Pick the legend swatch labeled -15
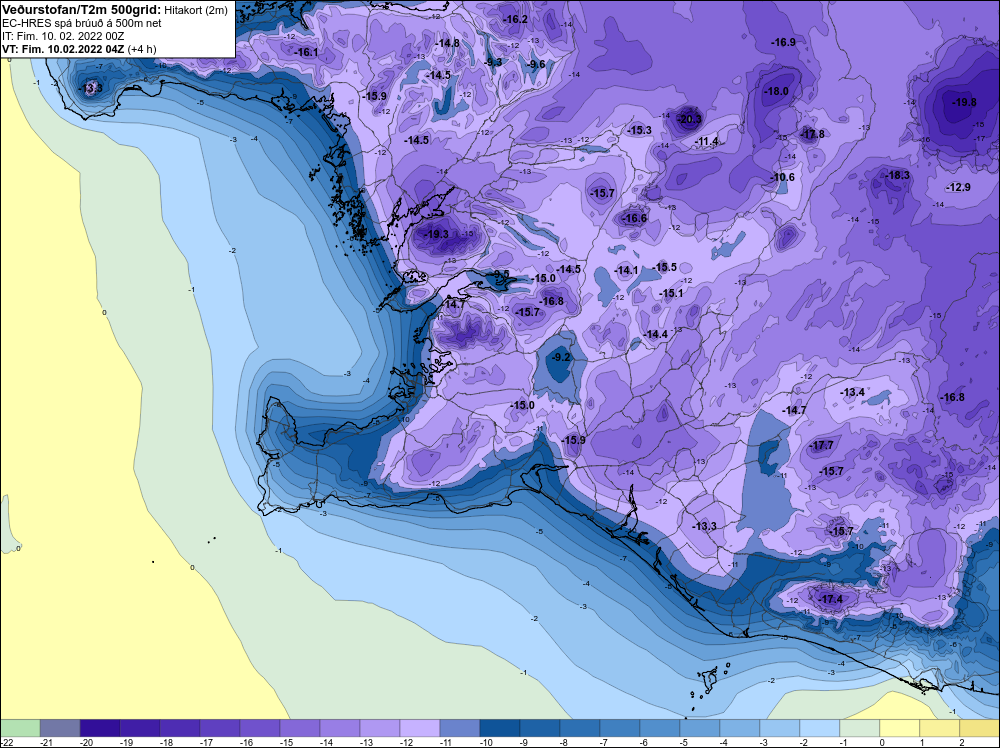 pos(300,728)
